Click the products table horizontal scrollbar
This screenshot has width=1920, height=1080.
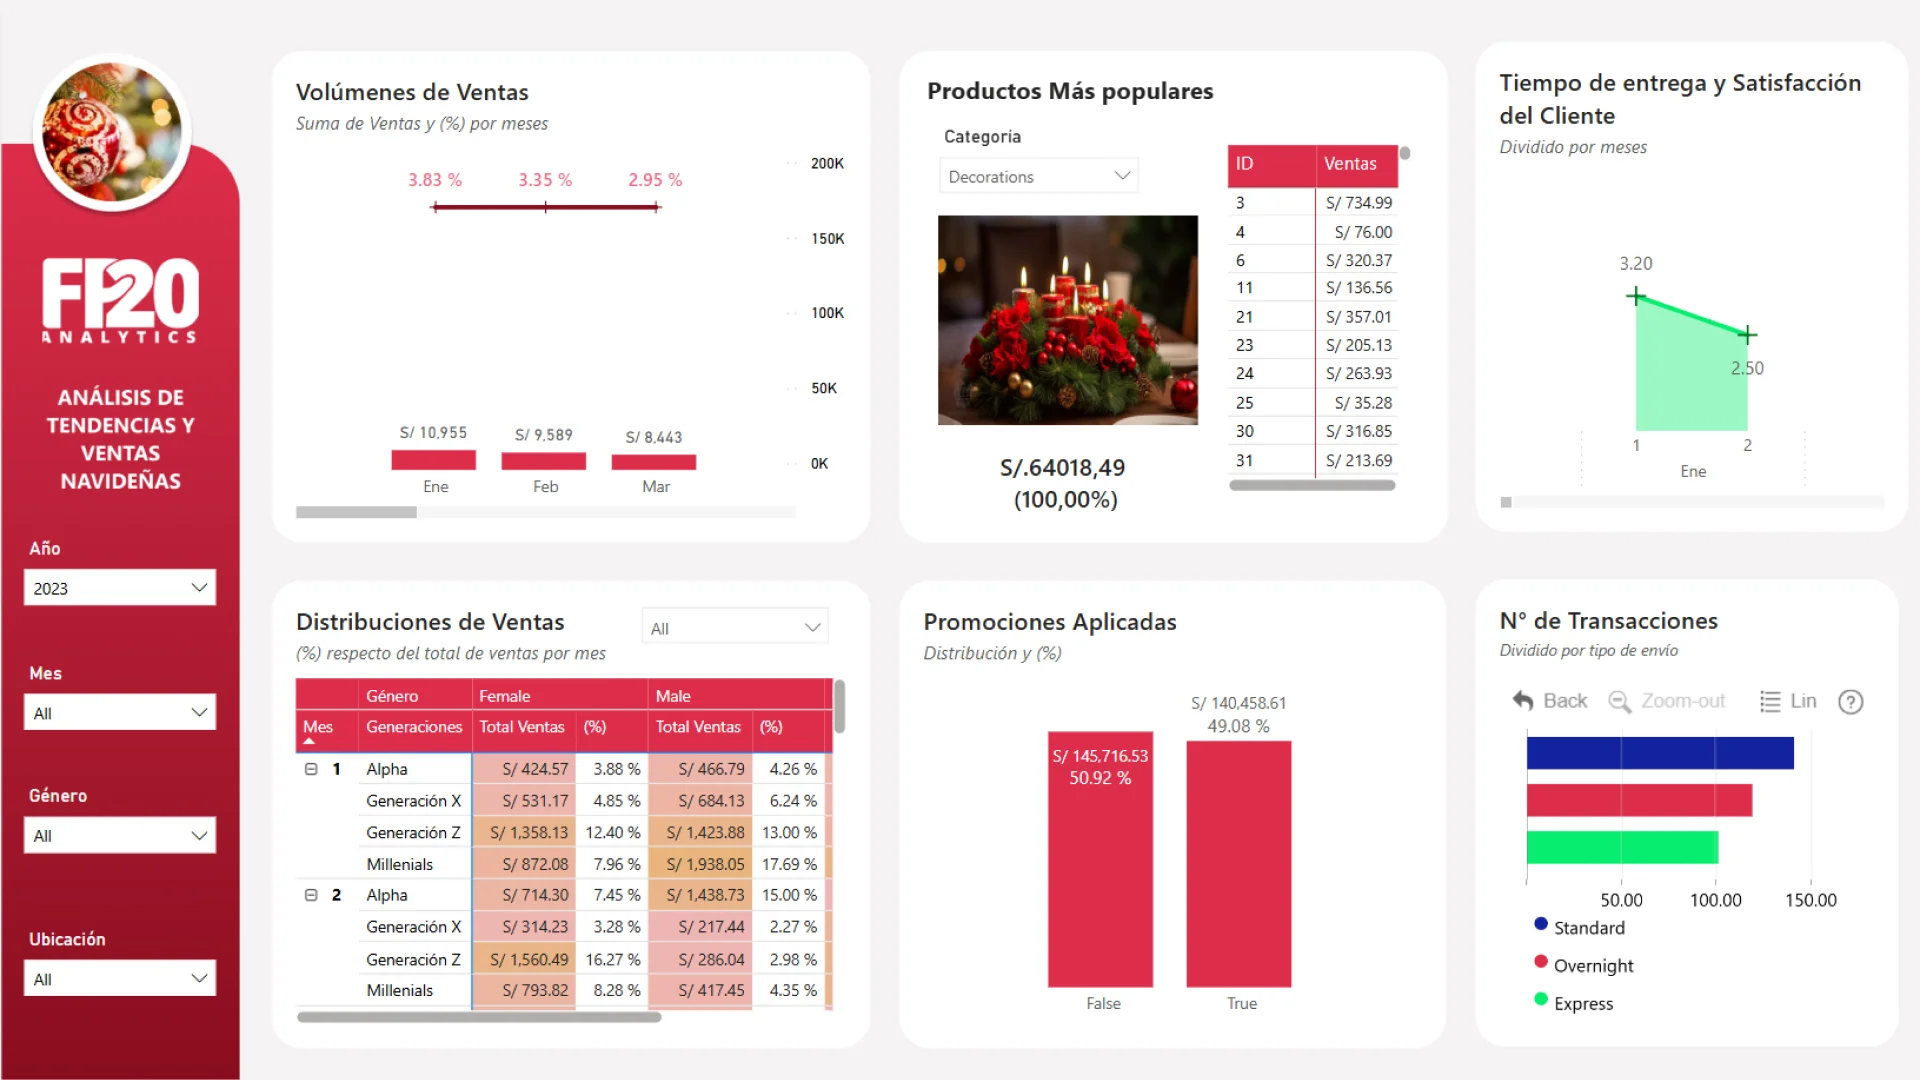coord(1312,485)
